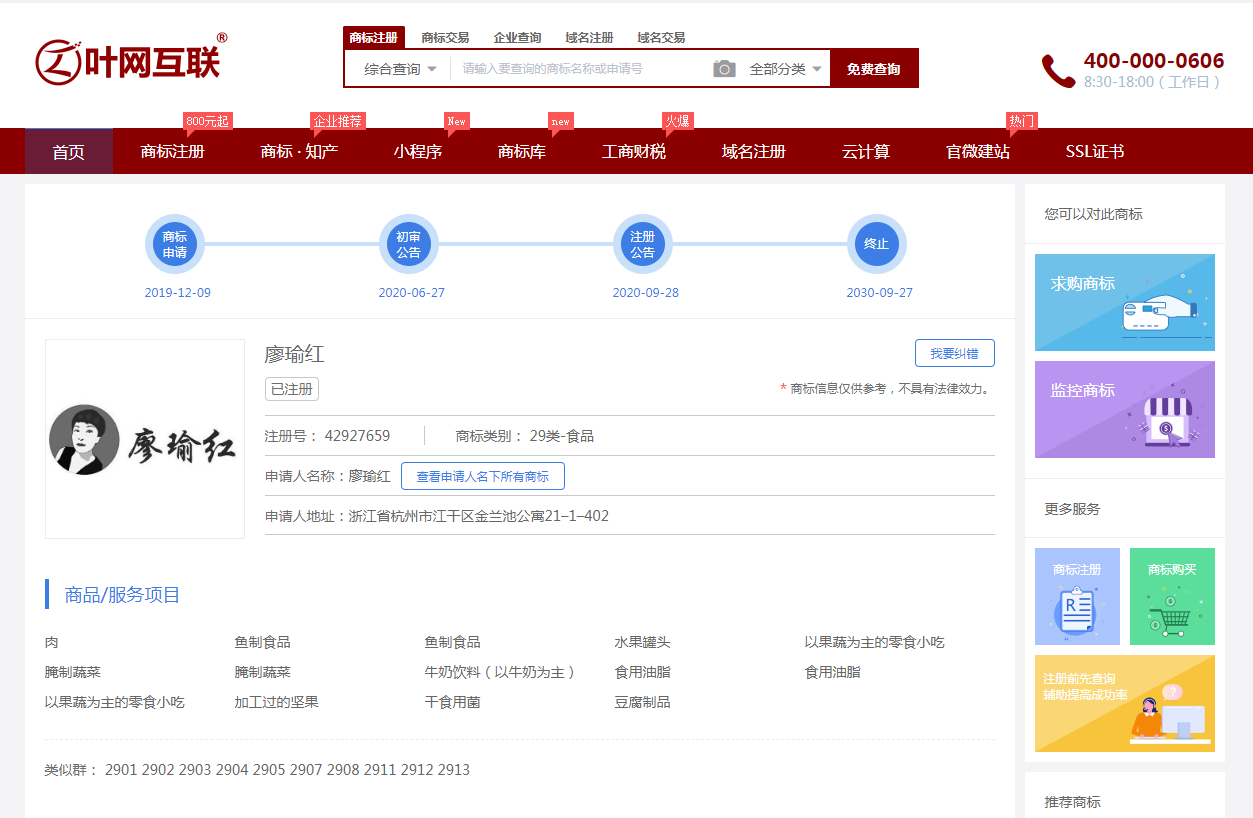This screenshot has height=818, width=1253.
Task: Click the 商标注册 service tile
Action: point(1076,596)
